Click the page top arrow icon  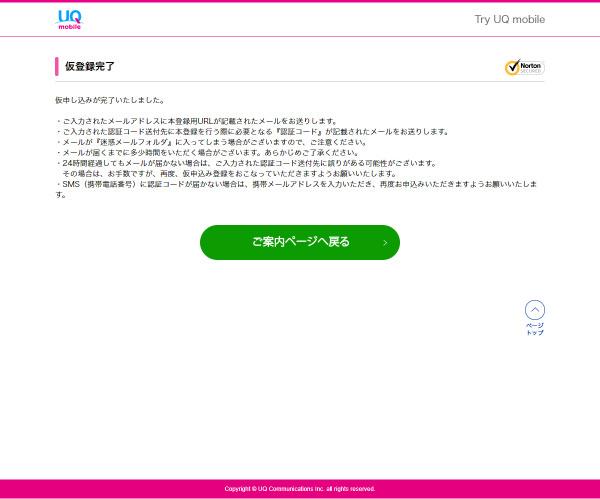click(x=535, y=310)
